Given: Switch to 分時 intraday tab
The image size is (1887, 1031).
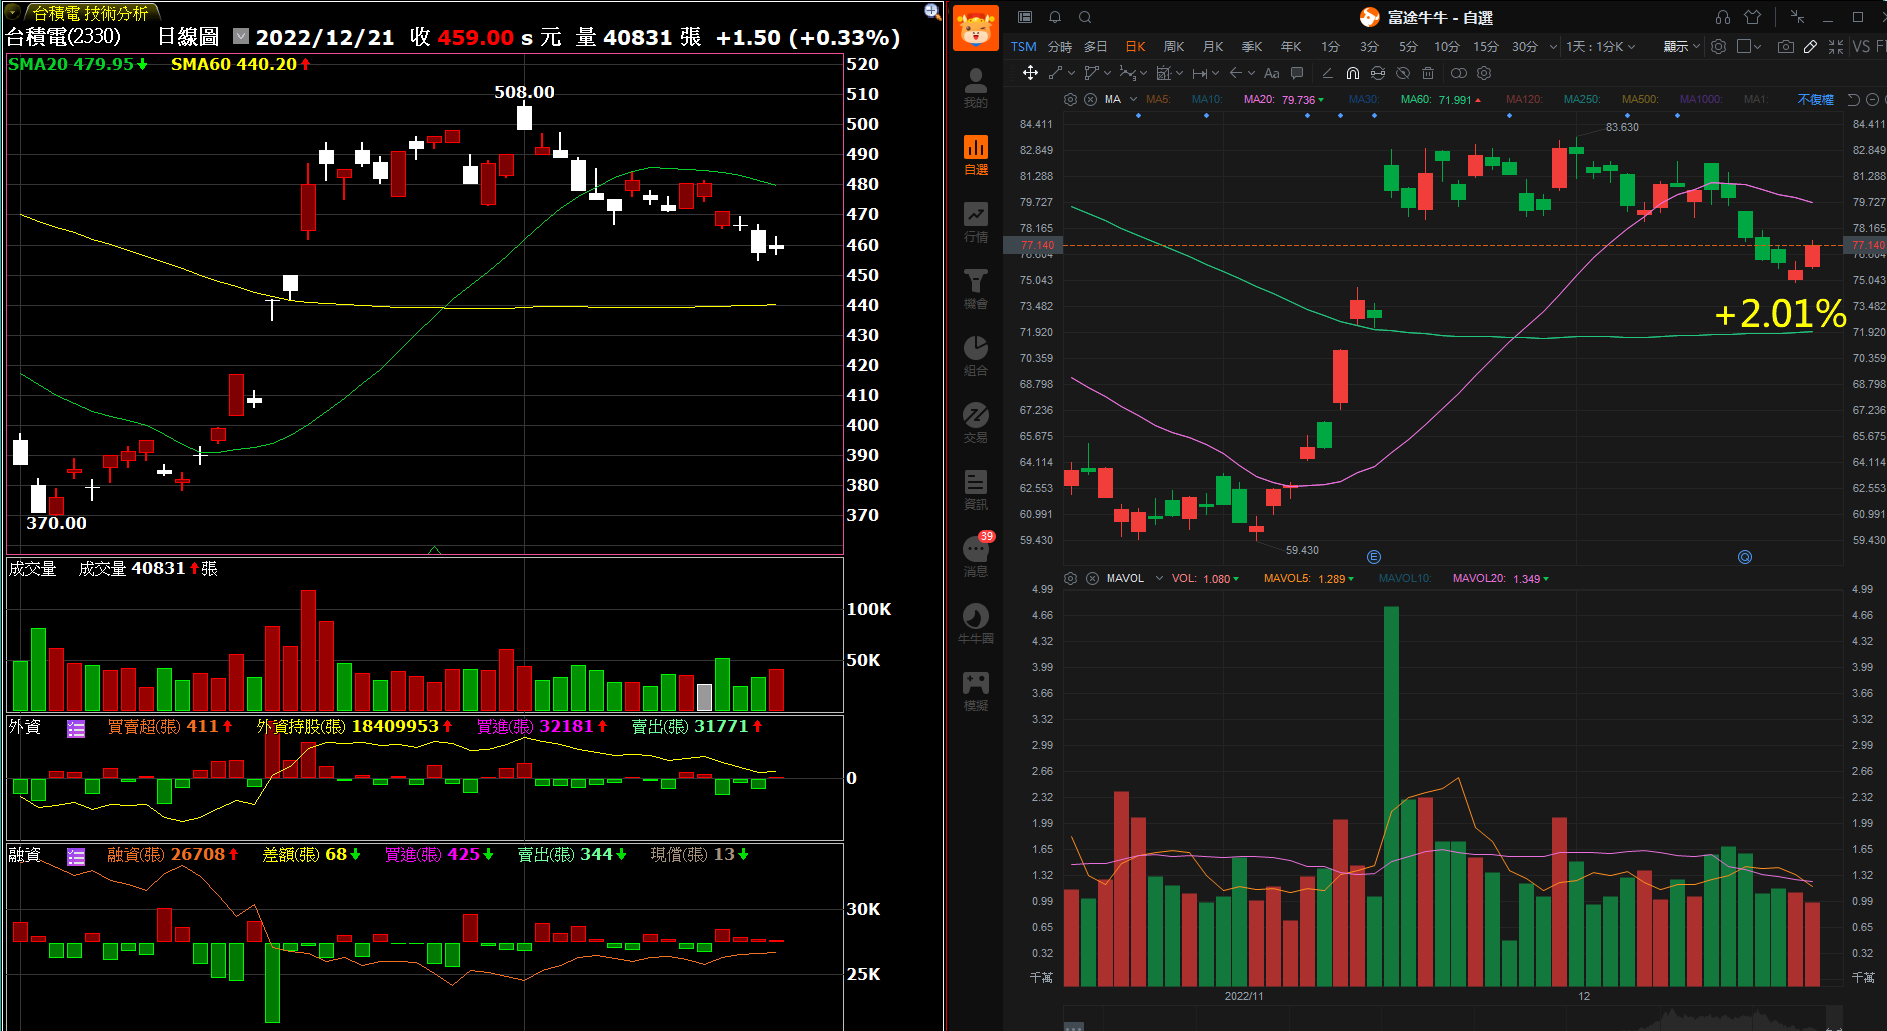Looking at the screenshot, I should click(1059, 46).
